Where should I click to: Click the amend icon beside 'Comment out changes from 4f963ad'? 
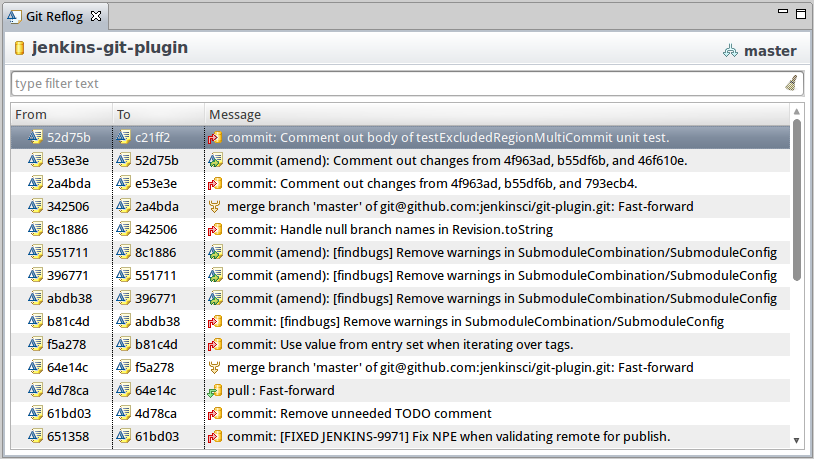pos(215,160)
